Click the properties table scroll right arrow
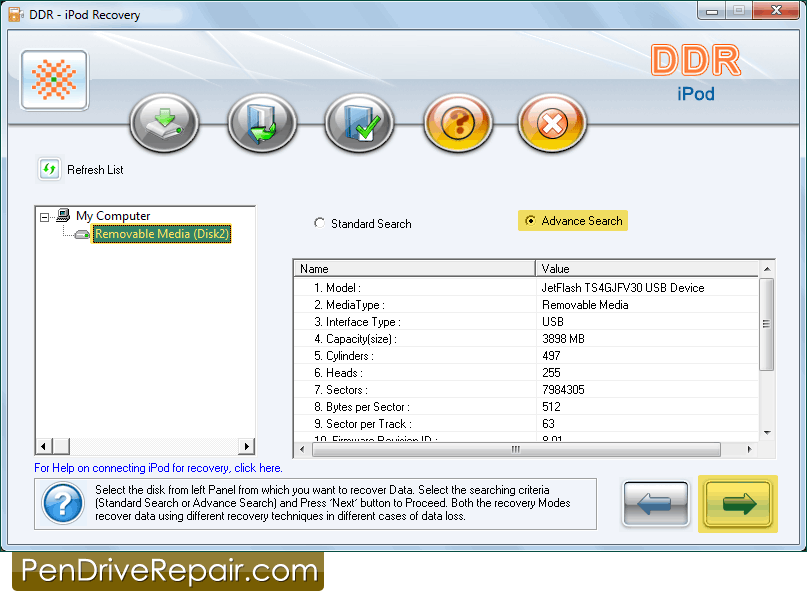This screenshot has height=591, width=807. pyautogui.click(x=749, y=449)
